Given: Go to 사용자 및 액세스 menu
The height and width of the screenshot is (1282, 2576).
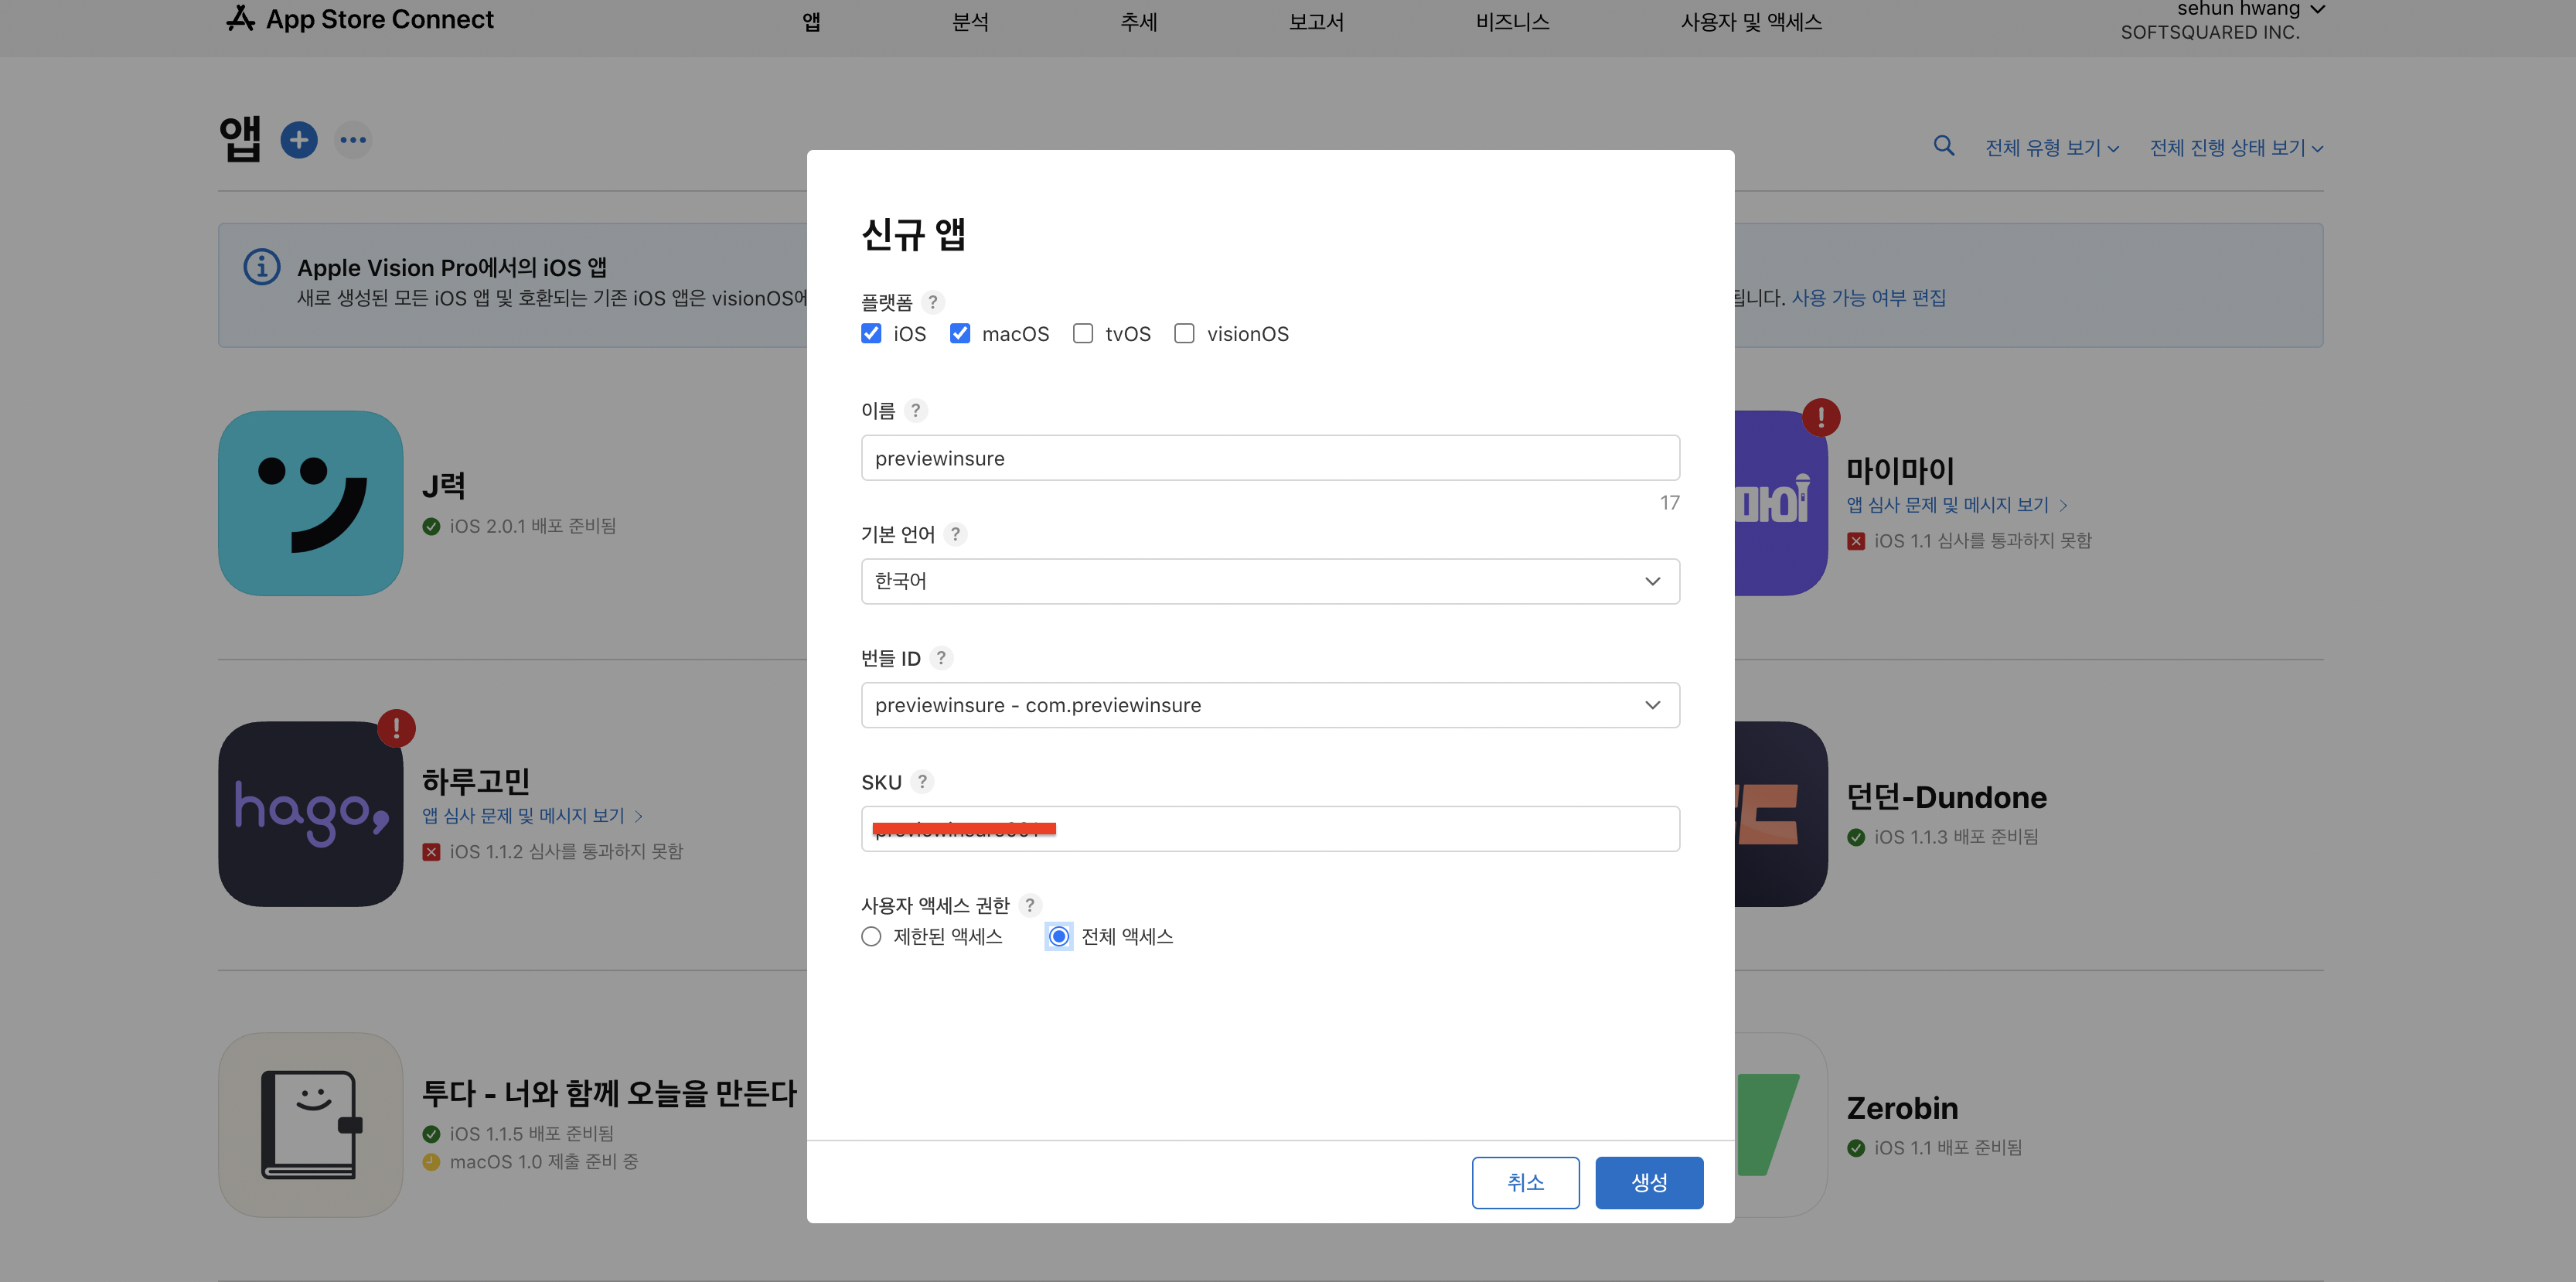Looking at the screenshot, I should 1750,22.
